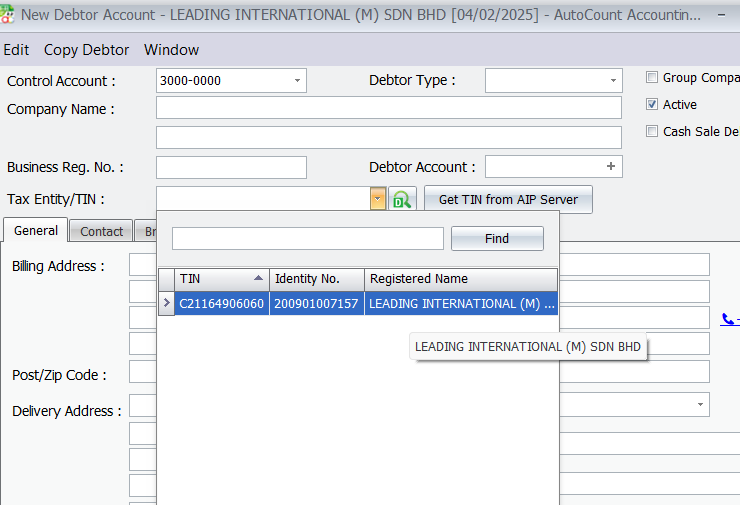The image size is (740, 505).
Task: Collapse the Tax Entity/TIN dropdown arrow
Action: pyautogui.click(x=378, y=199)
